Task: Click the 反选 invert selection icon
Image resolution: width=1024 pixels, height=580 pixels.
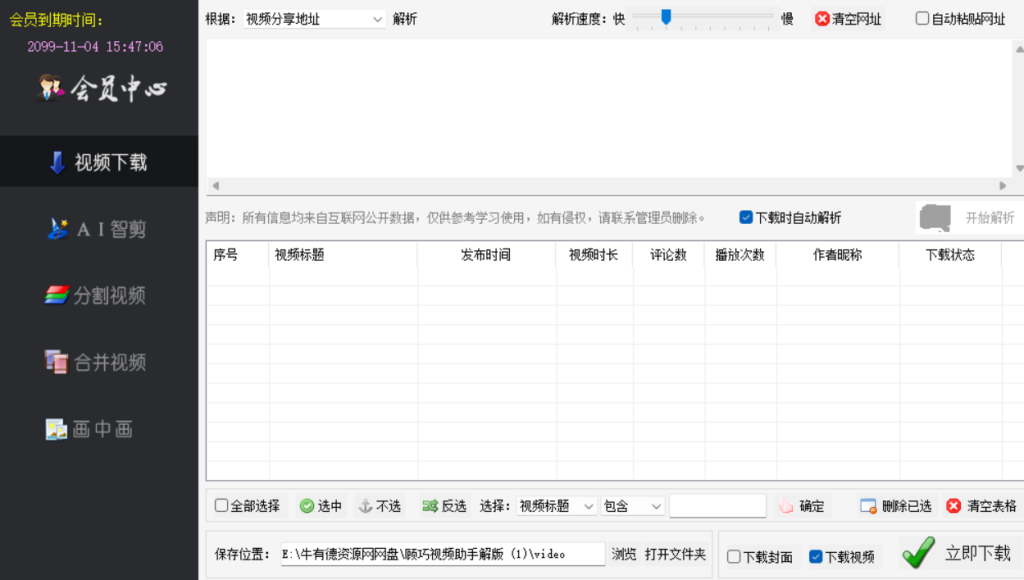Action: pyautogui.click(x=429, y=506)
